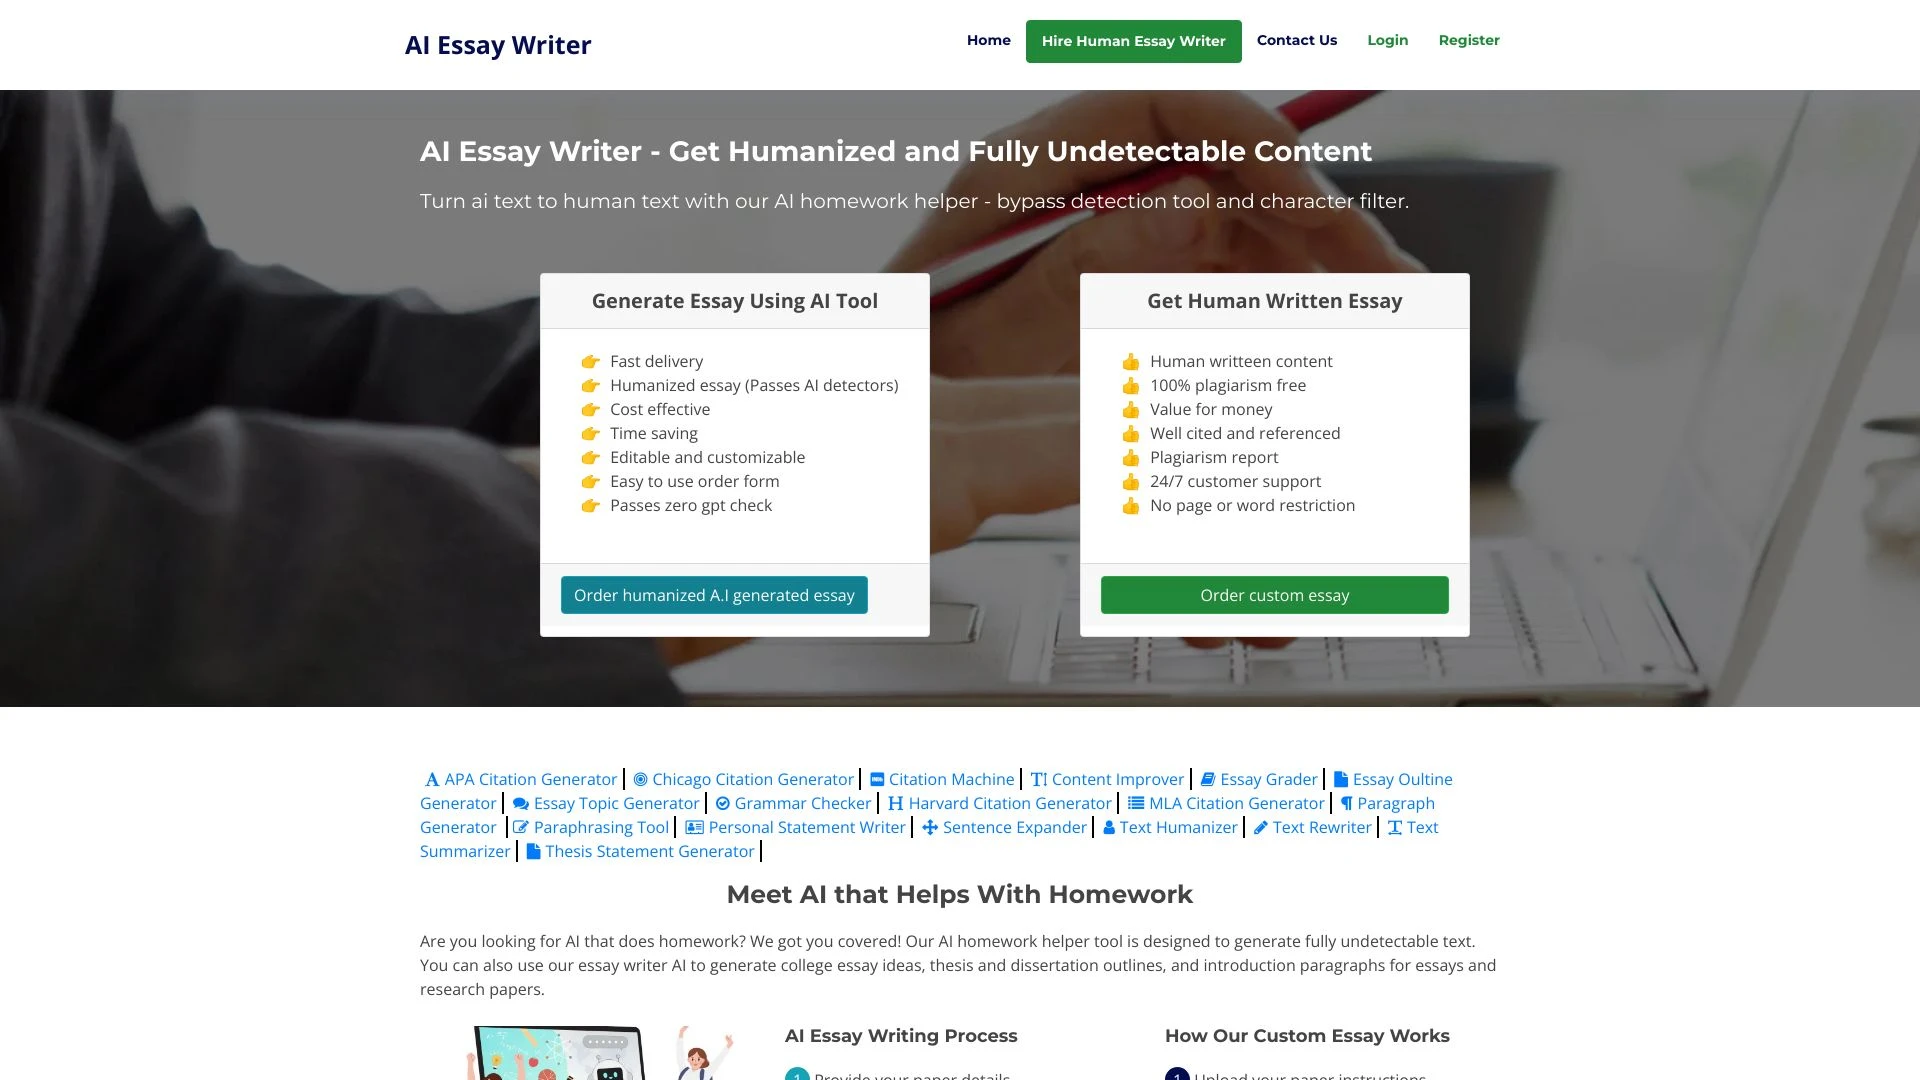Click the APA Citation Generator icon
Screen dimensions: 1920x1080
pyautogui.click(x=431, y=778)
